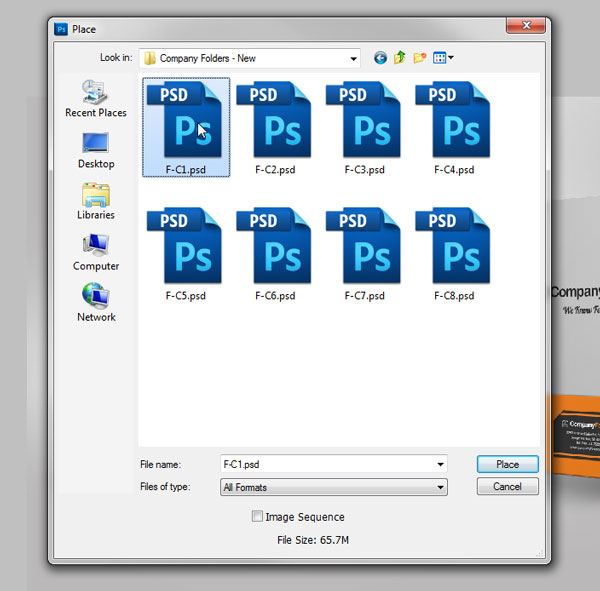Click the Place button
The width and height of the screenshot is (600, 591).
point(508,464)
